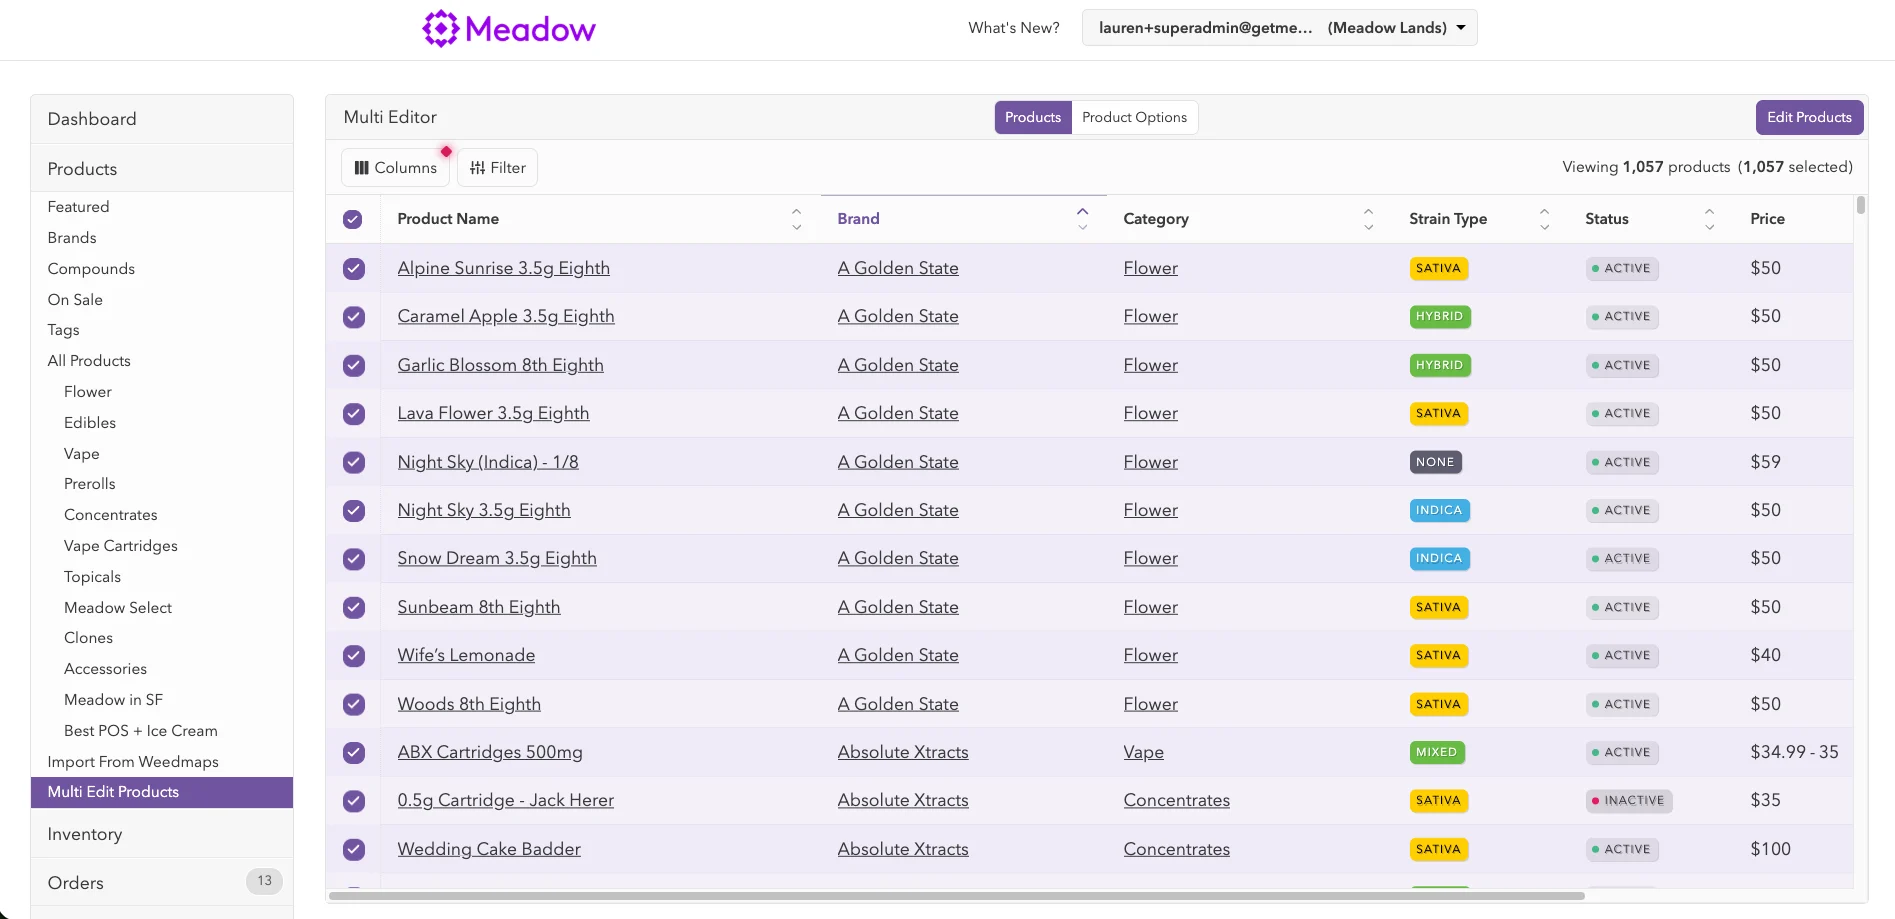Click the red notification dot on Columns

[446, 152]
